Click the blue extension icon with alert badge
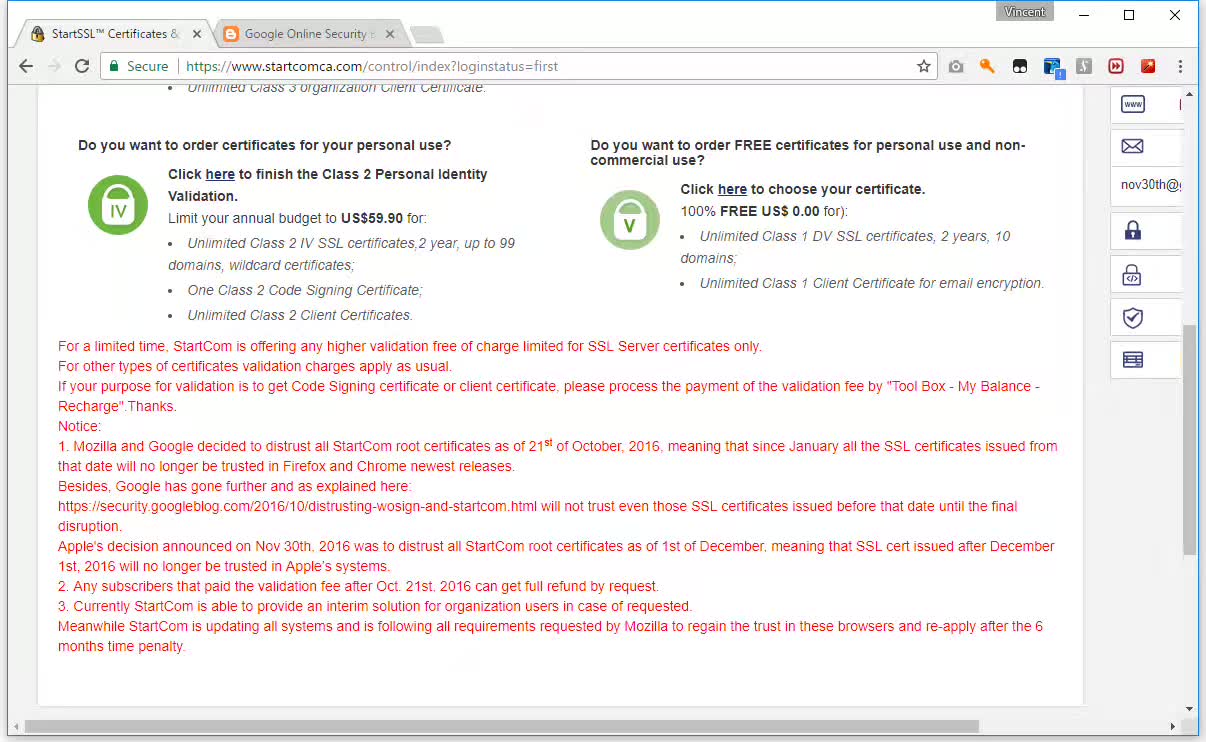The image size is (1206, 742). click(x=1053, y=67)
